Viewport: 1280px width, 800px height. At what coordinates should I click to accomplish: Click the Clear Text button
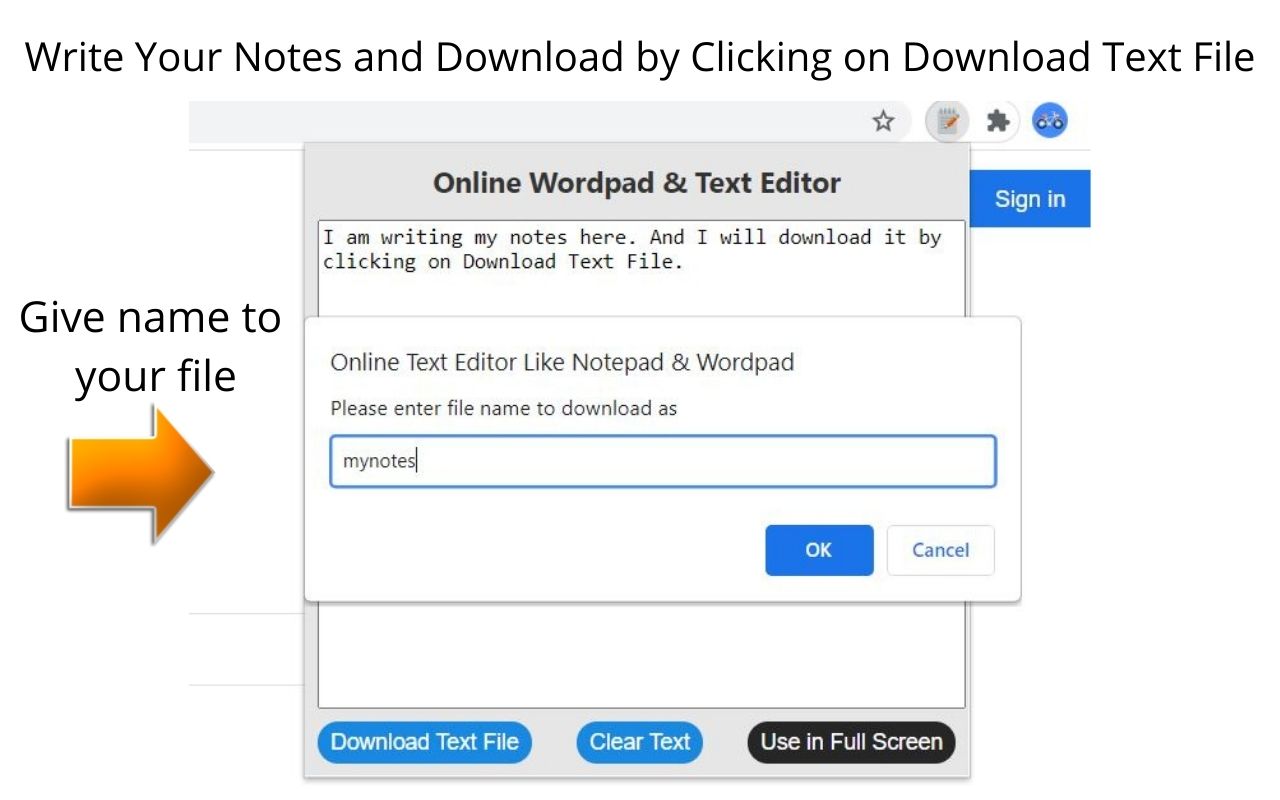pyautogui.click(x=640, y=742)
